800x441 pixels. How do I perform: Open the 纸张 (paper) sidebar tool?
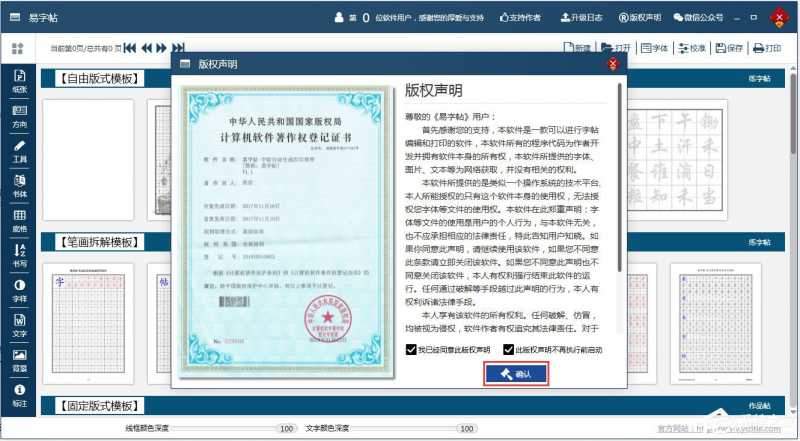19,80
